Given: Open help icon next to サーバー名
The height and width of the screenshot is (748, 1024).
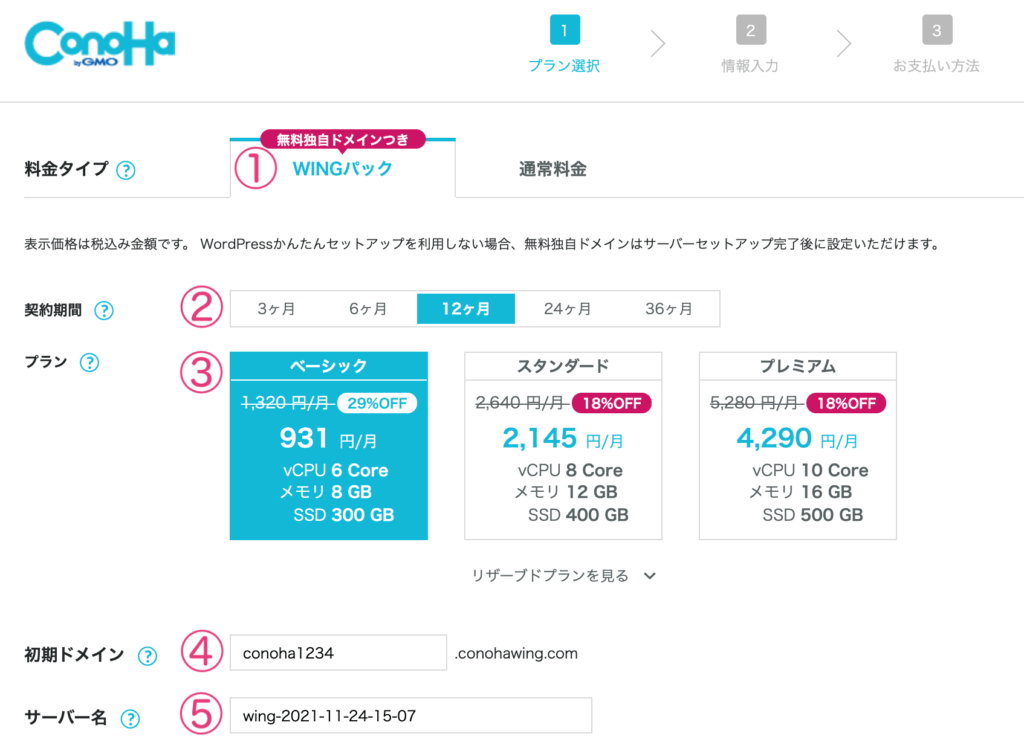Looking at the screenshot, I should pos(131,719).
